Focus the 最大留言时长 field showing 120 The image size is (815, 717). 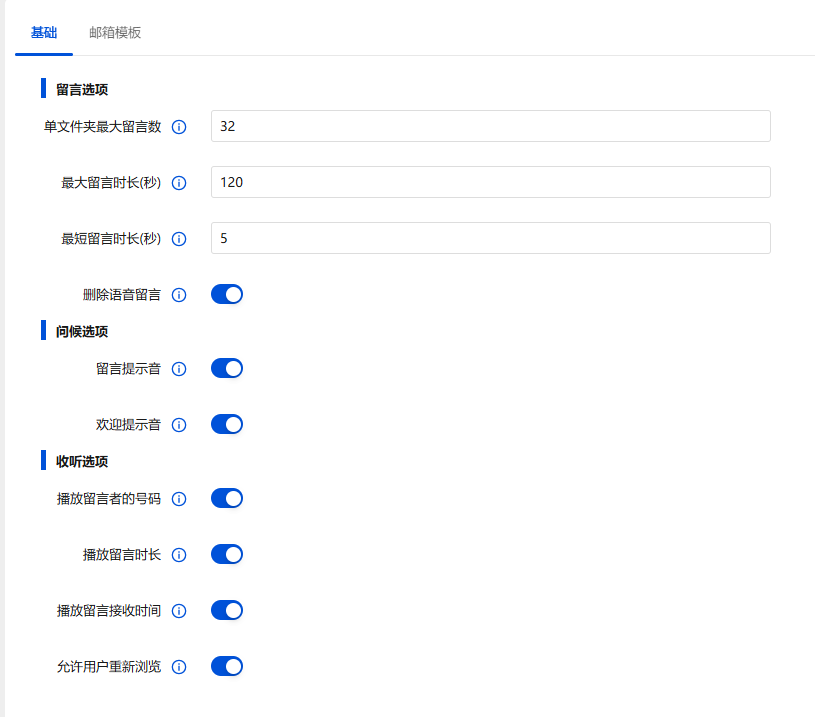490,182
